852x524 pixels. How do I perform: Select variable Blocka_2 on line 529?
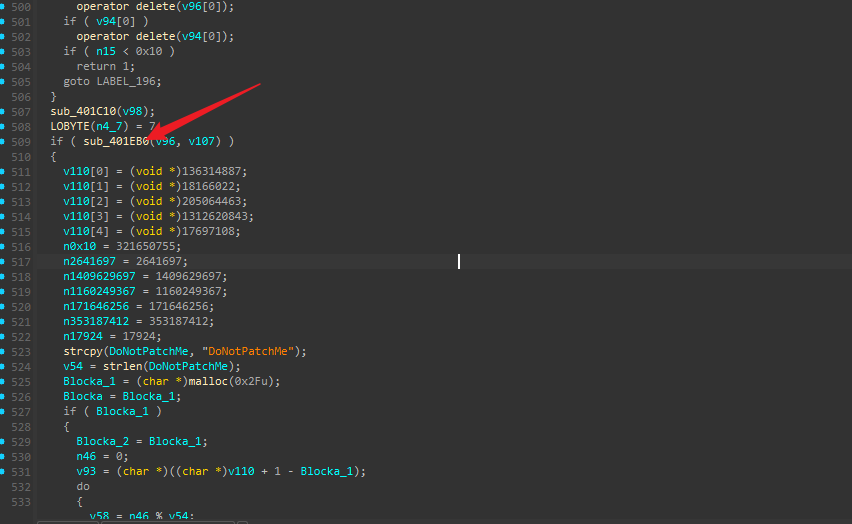[103, 441]
